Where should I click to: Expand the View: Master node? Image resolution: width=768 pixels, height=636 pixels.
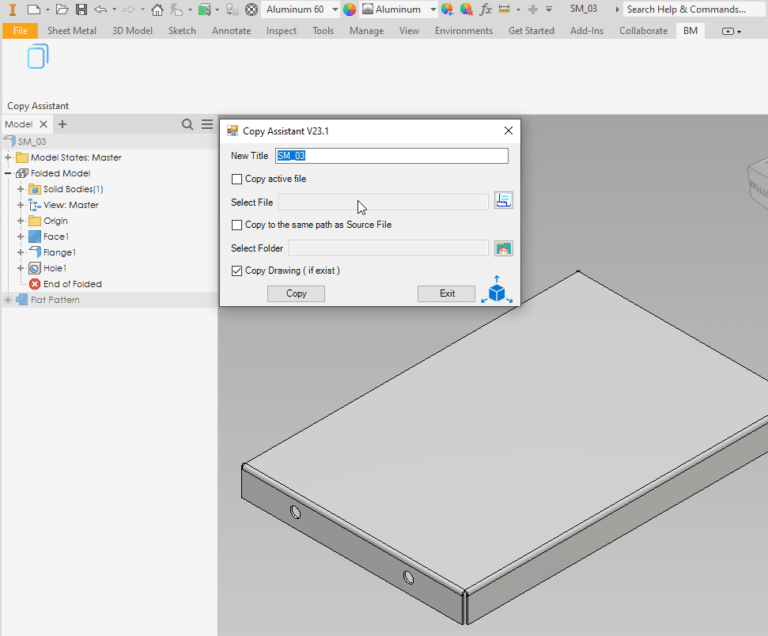[21, 205]
